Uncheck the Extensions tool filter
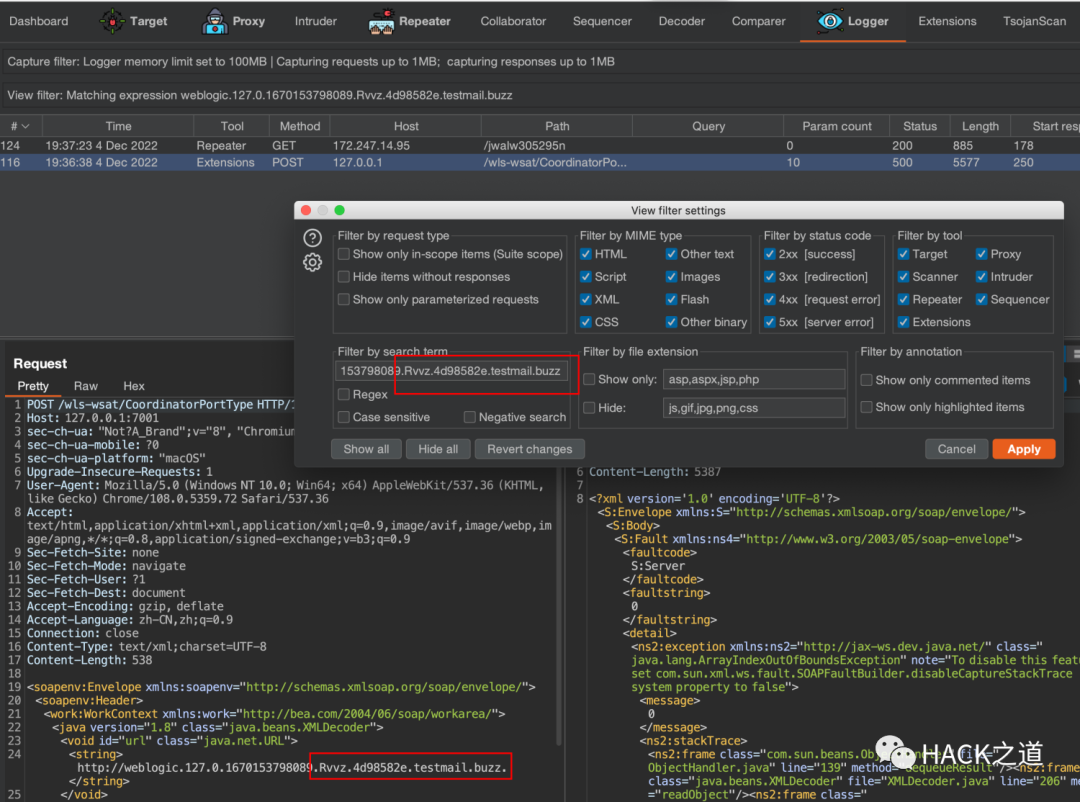1080x802 pixels. [x=903, y=322]
